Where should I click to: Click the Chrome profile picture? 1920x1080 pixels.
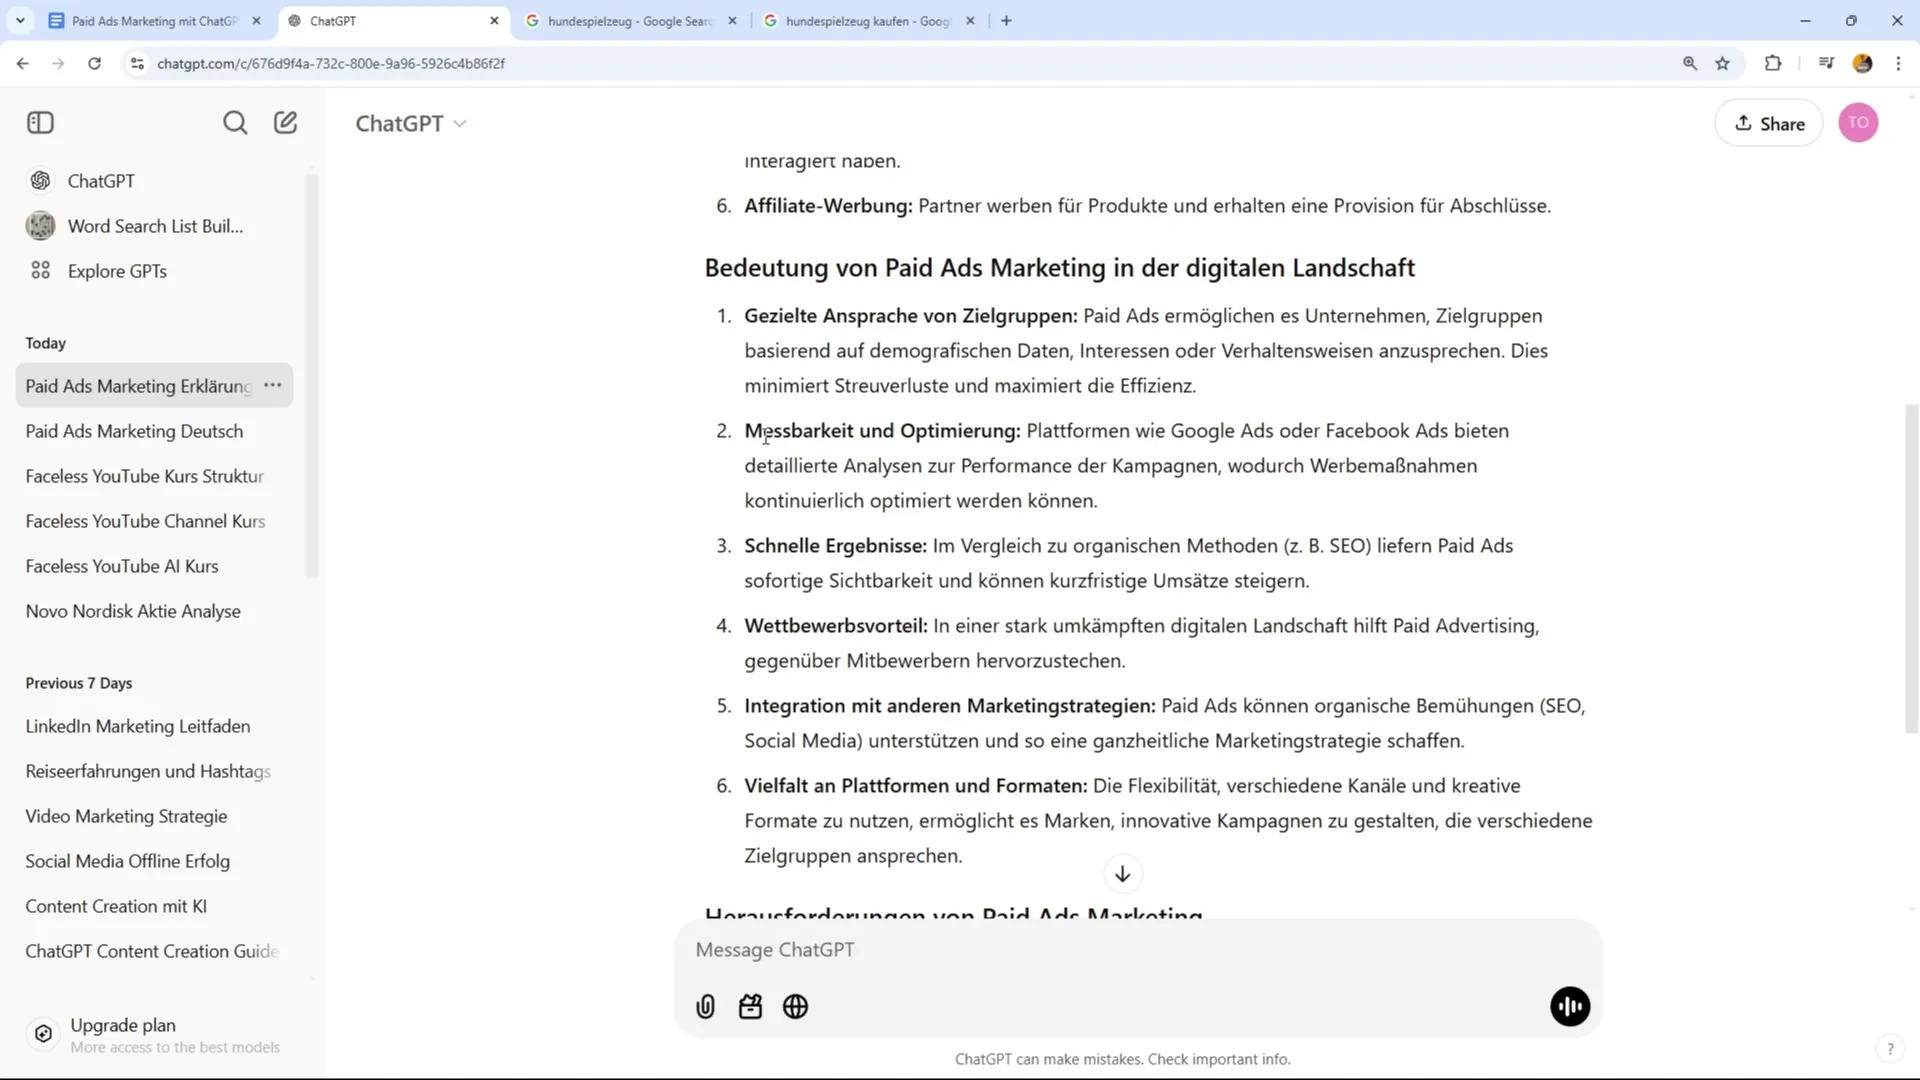[x=1862, y=63]
